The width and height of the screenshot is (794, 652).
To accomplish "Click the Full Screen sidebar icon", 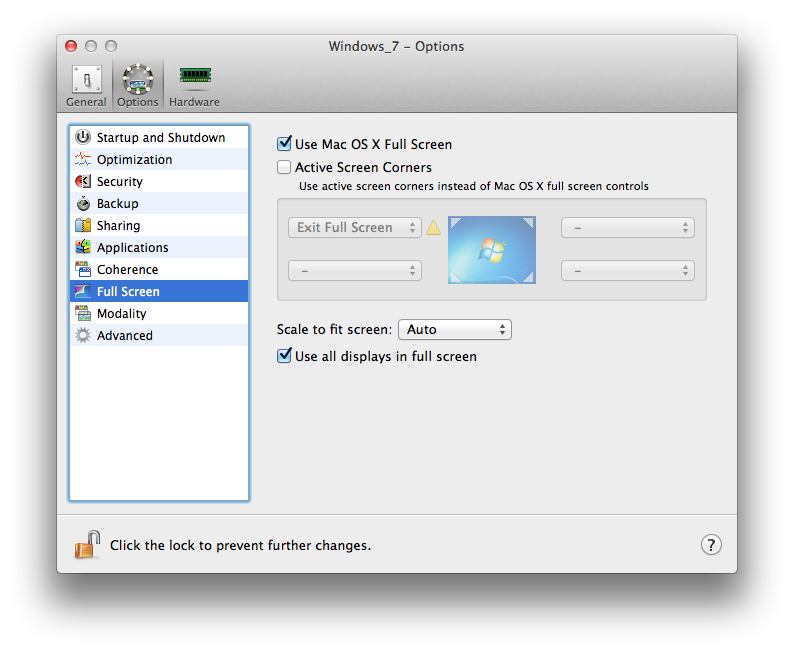I will (x=83, y=291).
